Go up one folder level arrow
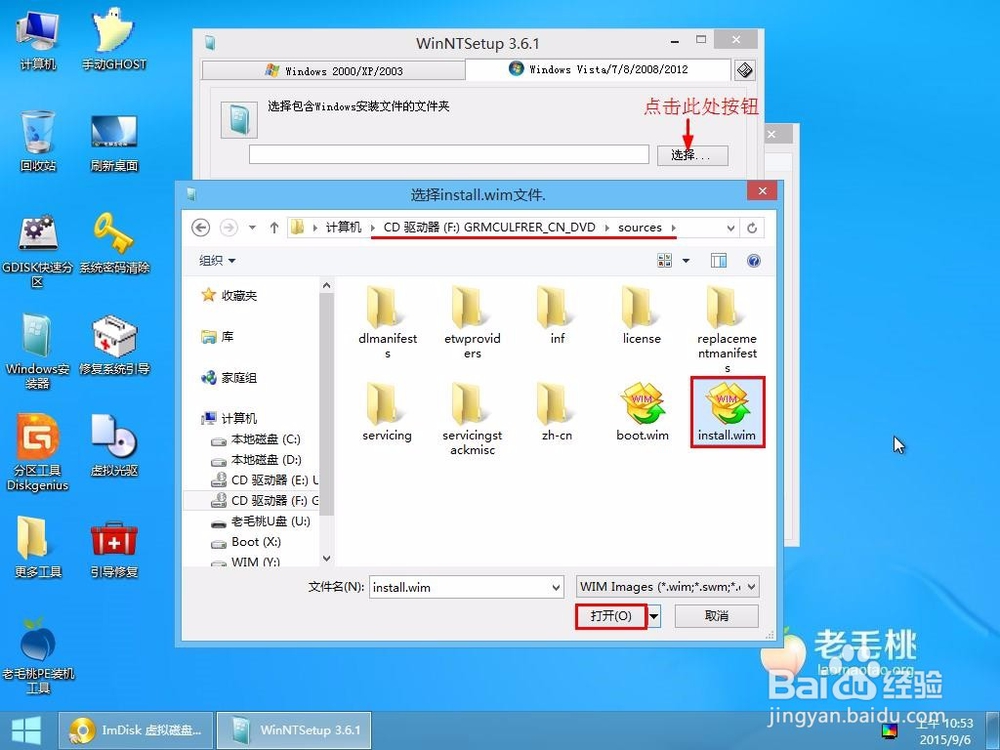Viewport: 1000px width, 750px height. [274, 228]
